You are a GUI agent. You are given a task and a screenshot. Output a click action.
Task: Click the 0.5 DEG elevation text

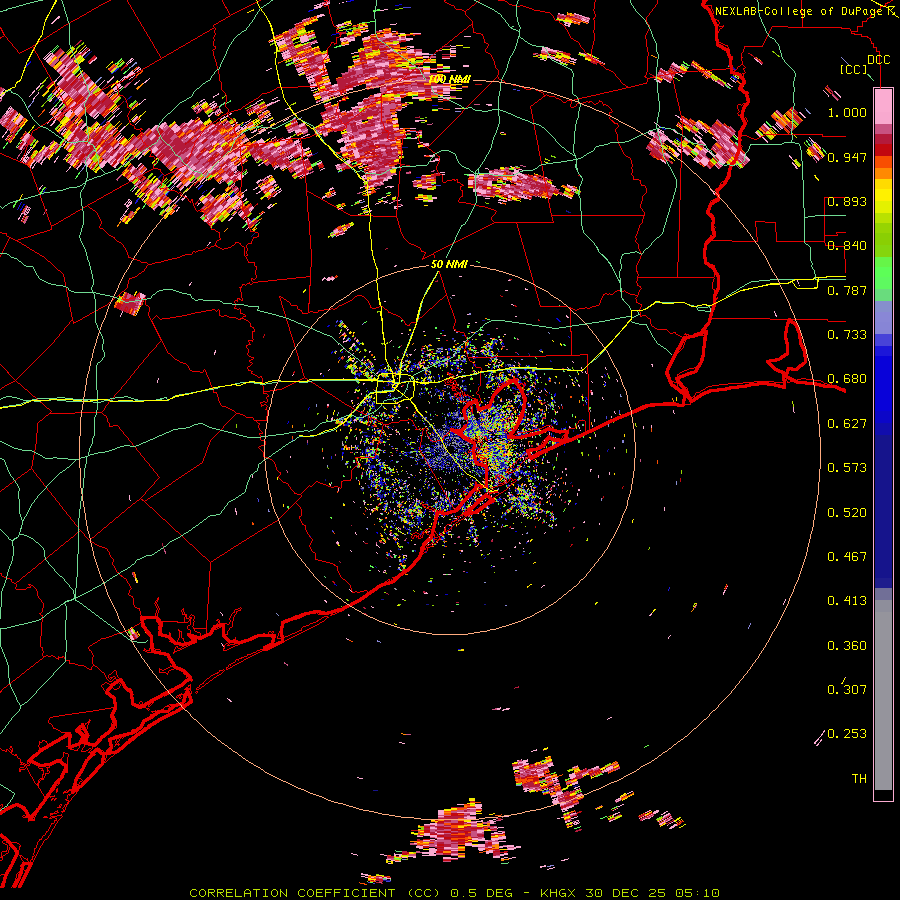click(x=481, y=893)
